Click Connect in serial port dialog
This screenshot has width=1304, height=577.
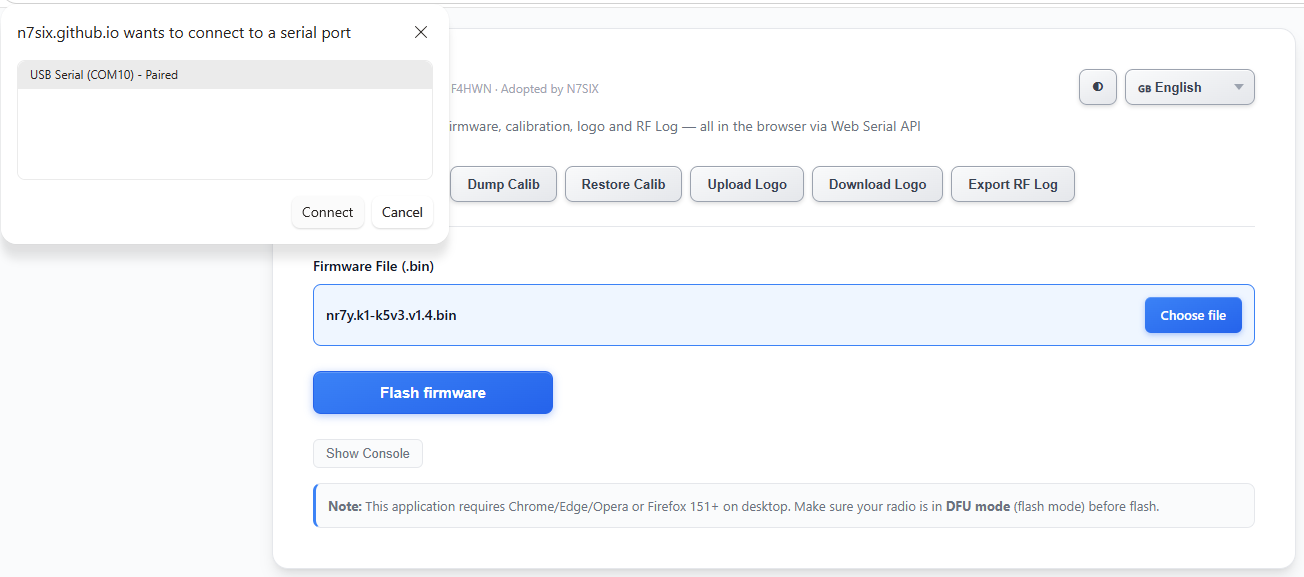coord(328,212)
